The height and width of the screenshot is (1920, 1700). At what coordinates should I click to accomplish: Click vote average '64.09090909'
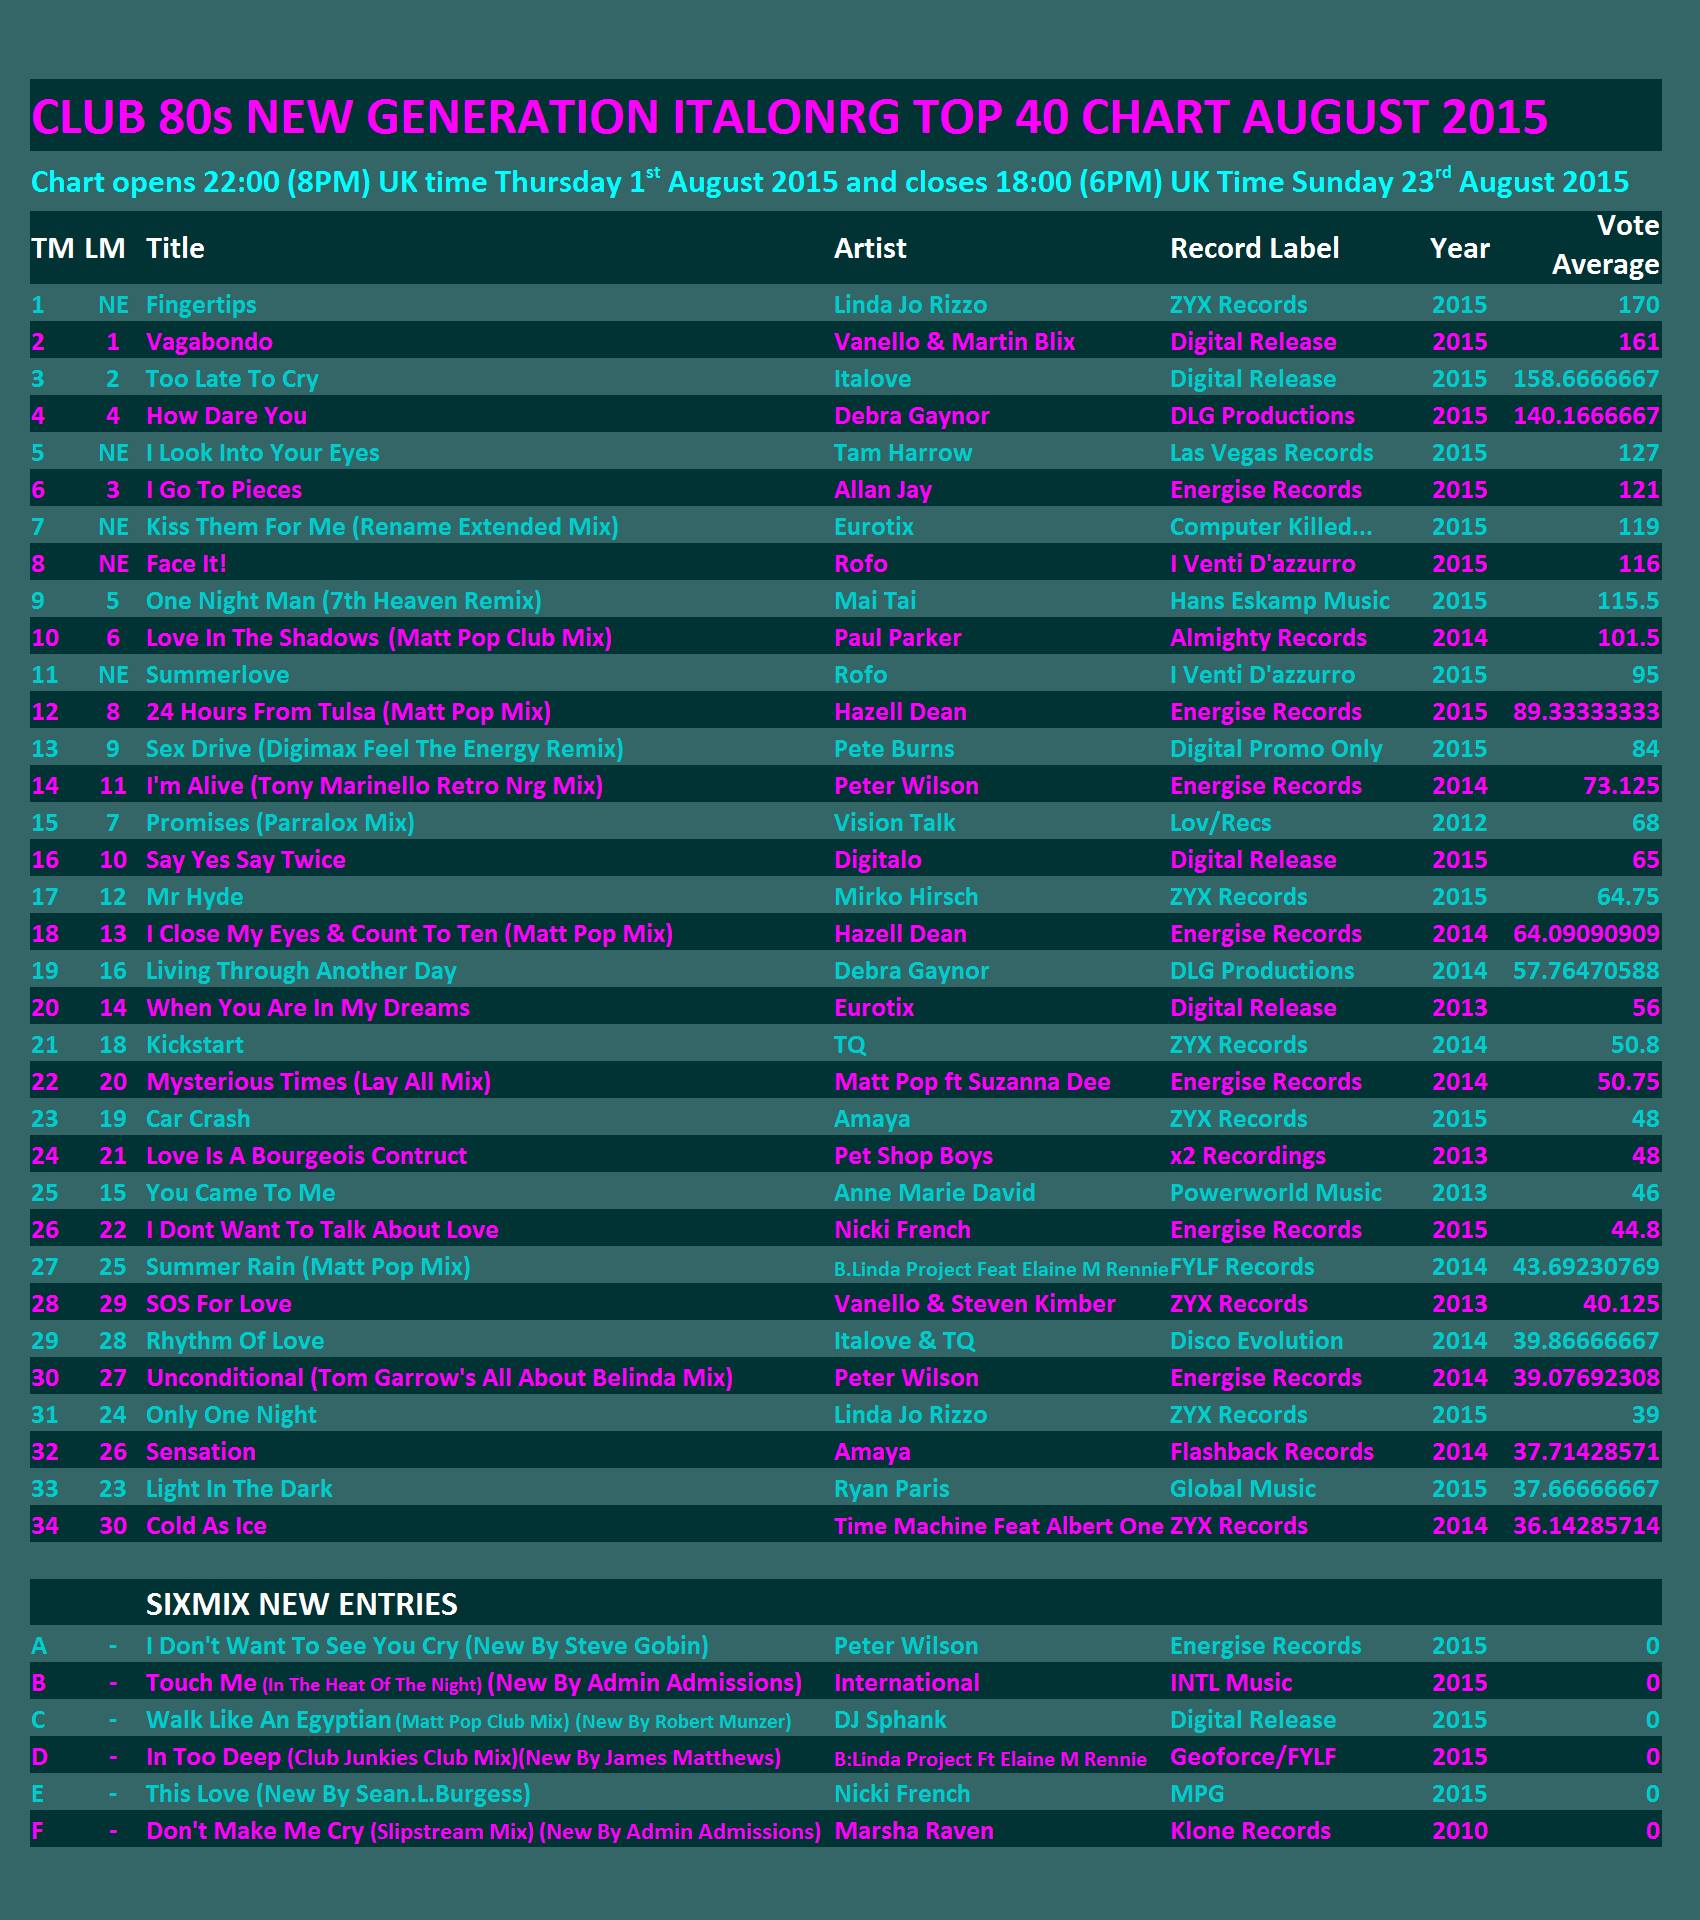(1586, 934)
